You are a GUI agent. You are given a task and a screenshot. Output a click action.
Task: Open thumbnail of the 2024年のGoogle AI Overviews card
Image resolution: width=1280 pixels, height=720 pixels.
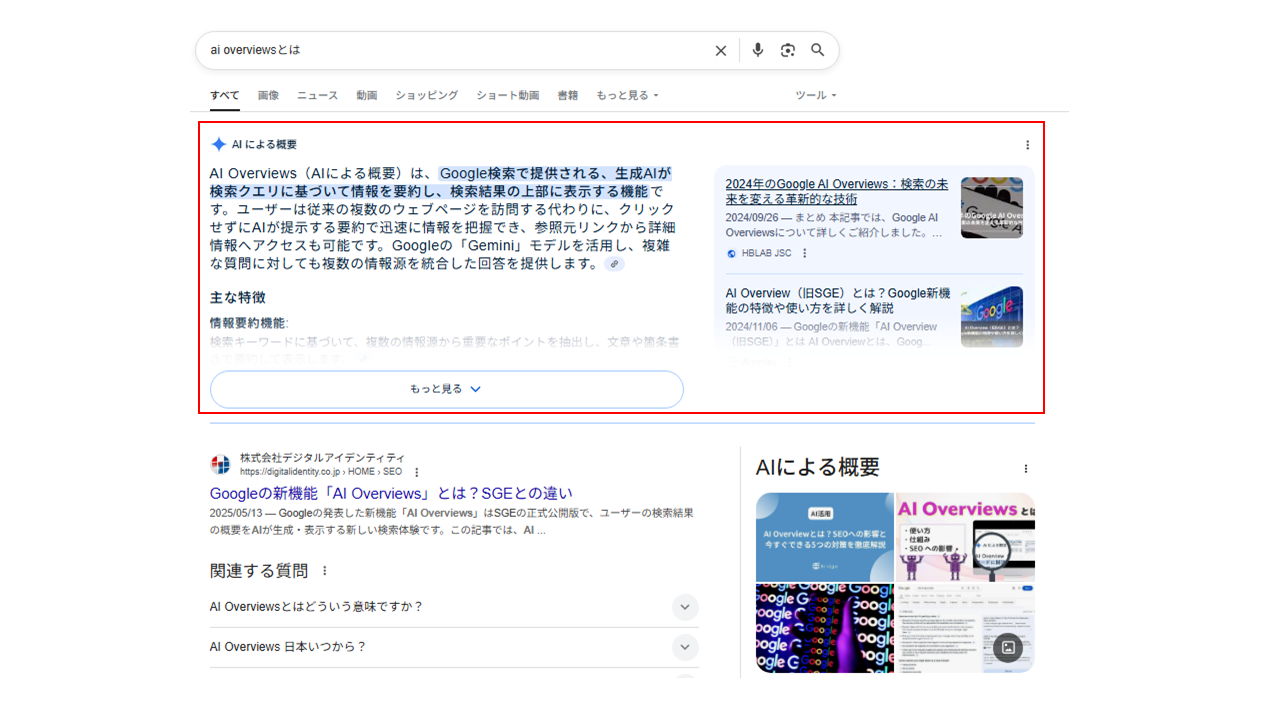[x=992, y=208]
